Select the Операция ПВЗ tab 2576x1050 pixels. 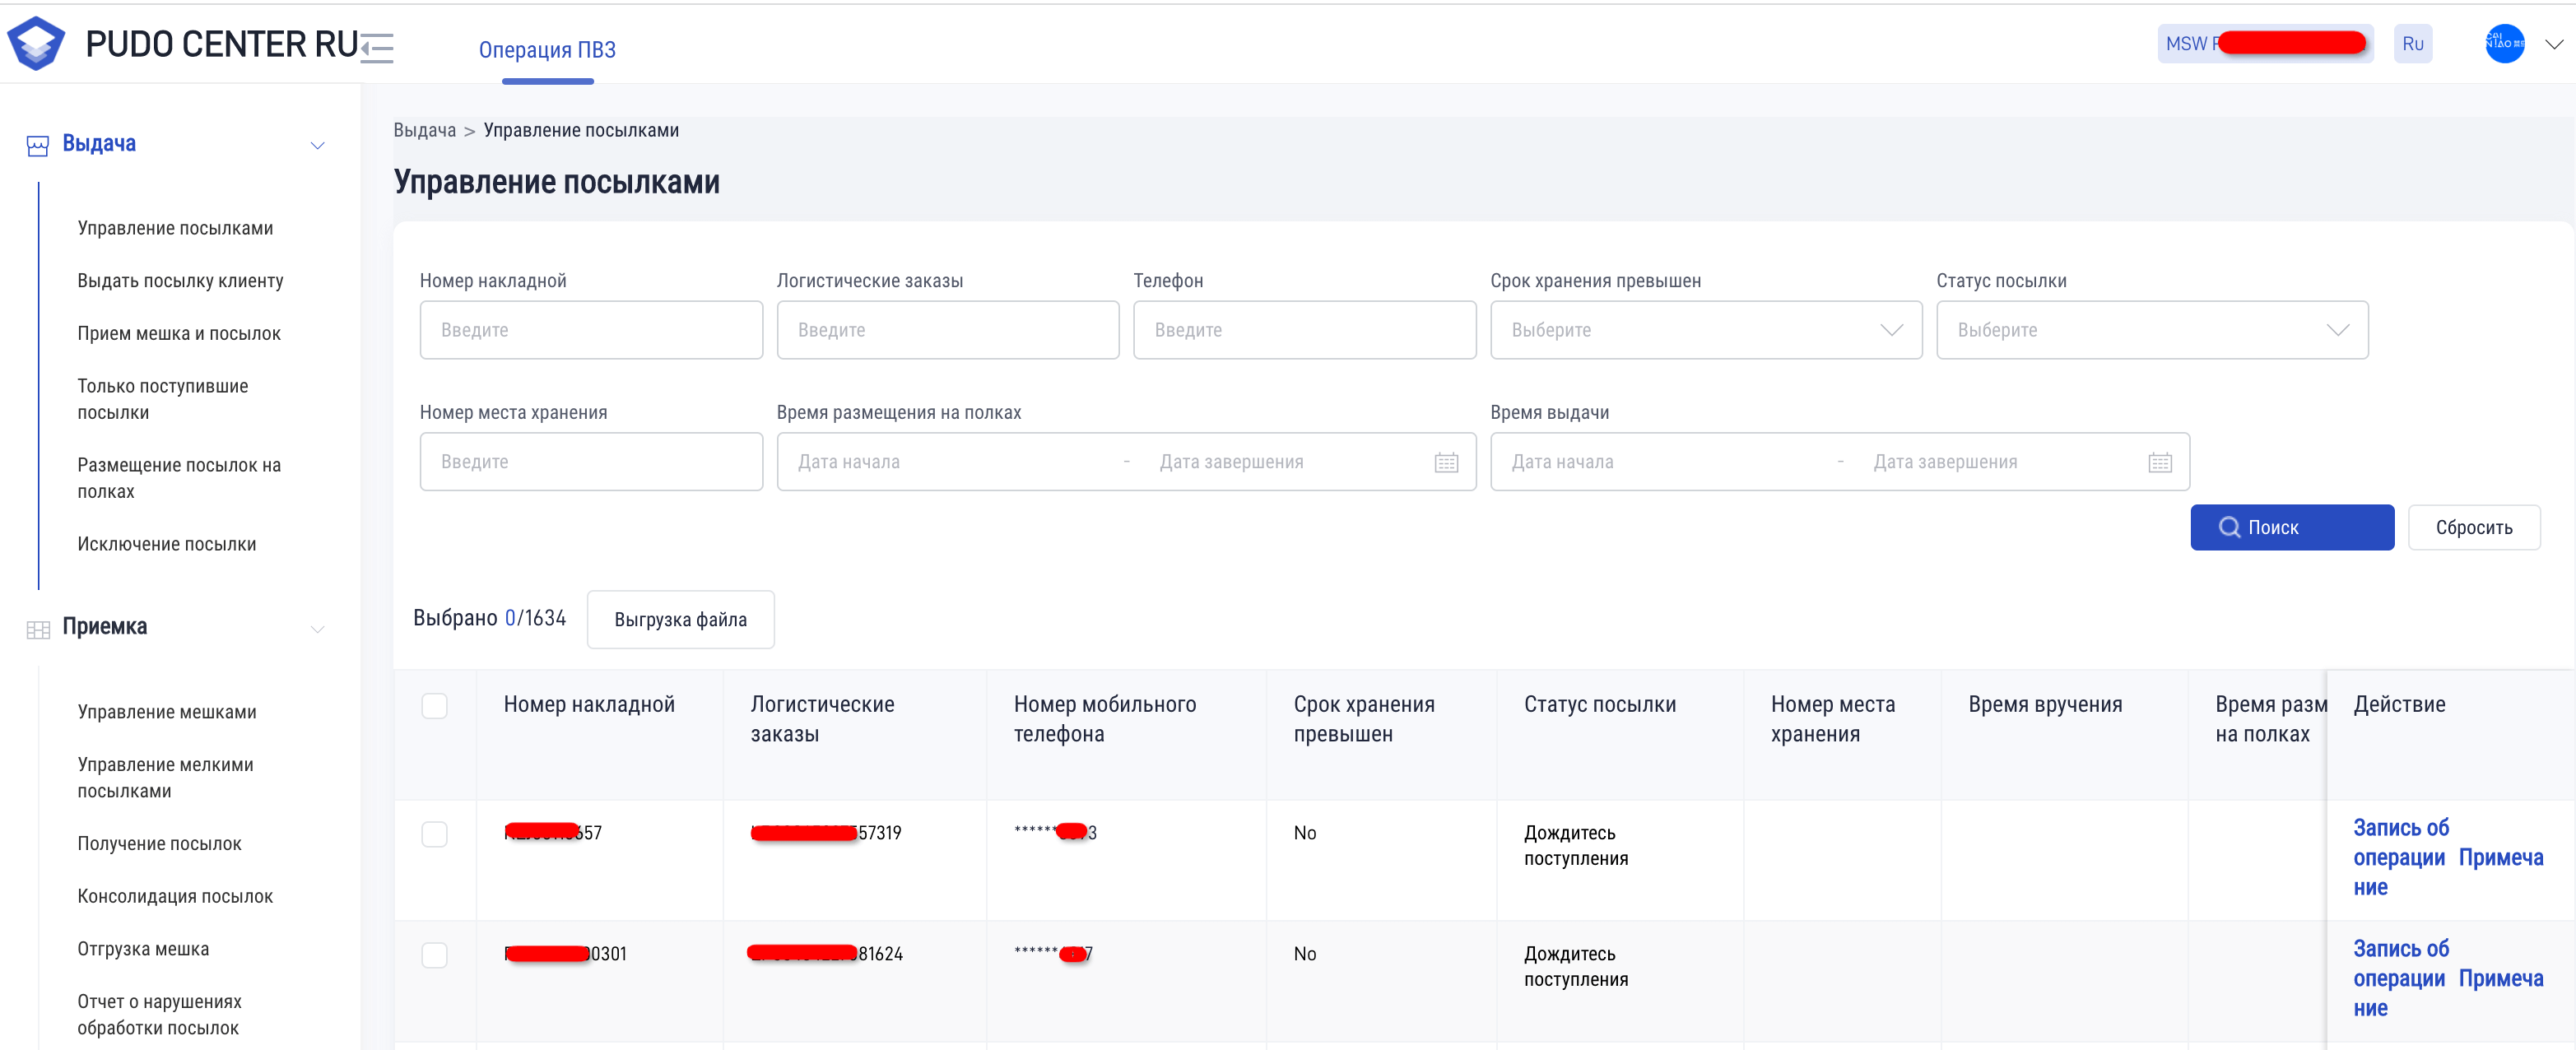pyautogui.click(x=547, y=50)
